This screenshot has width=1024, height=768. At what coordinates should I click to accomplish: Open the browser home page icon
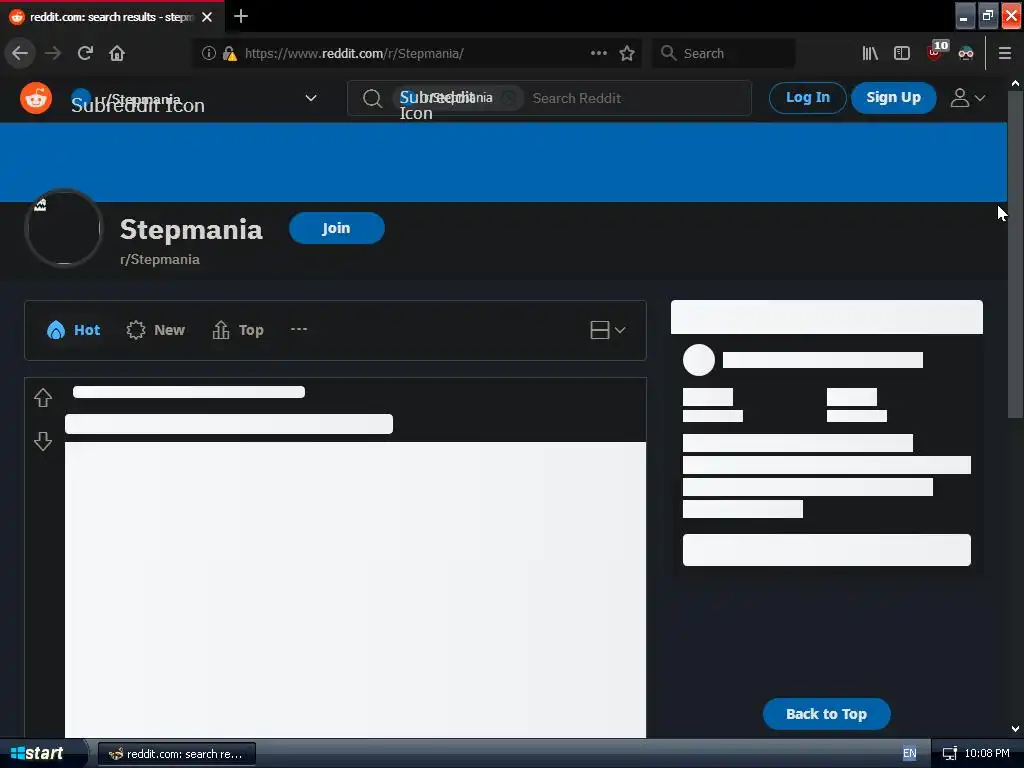pos(117,53)
